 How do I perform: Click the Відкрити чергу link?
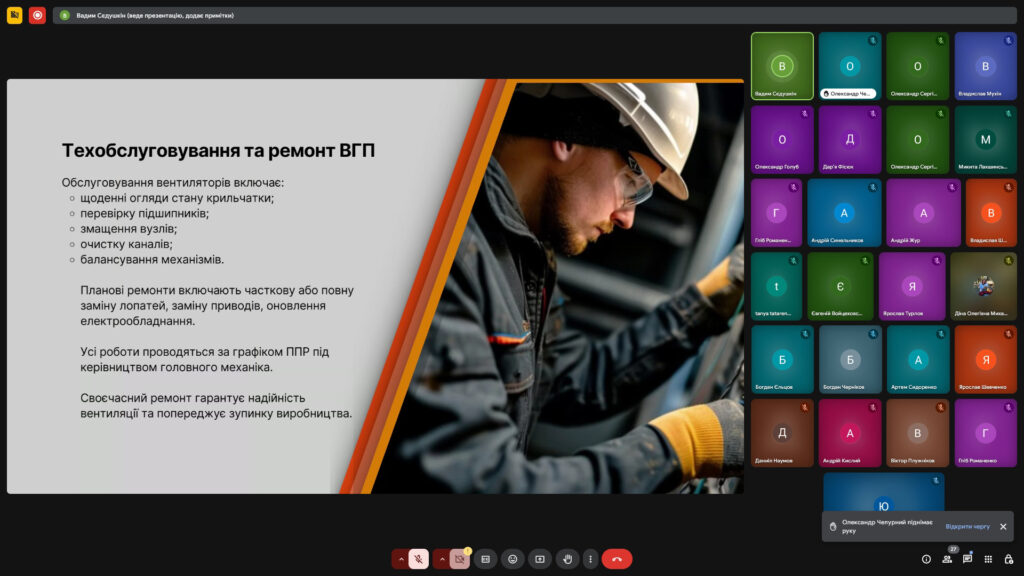pyautogui.click(x=967, y=526)
